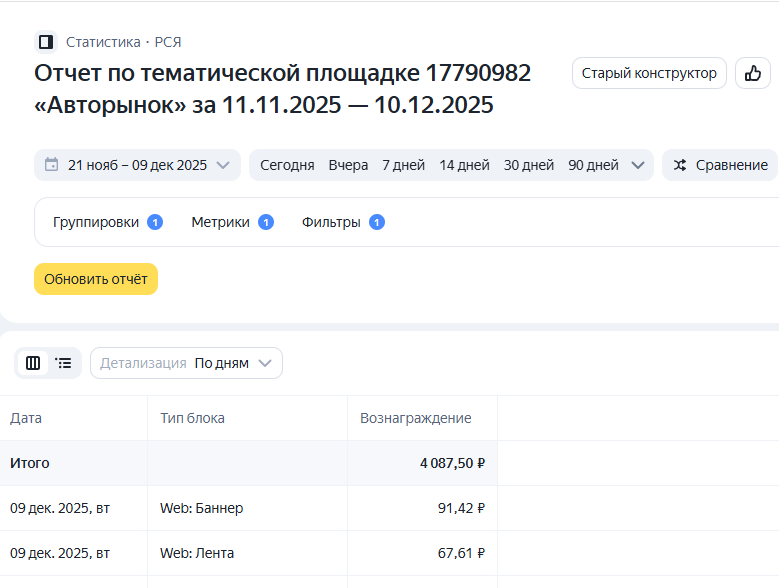
Task: Open the Метрики tab
Action: [220, 222]
